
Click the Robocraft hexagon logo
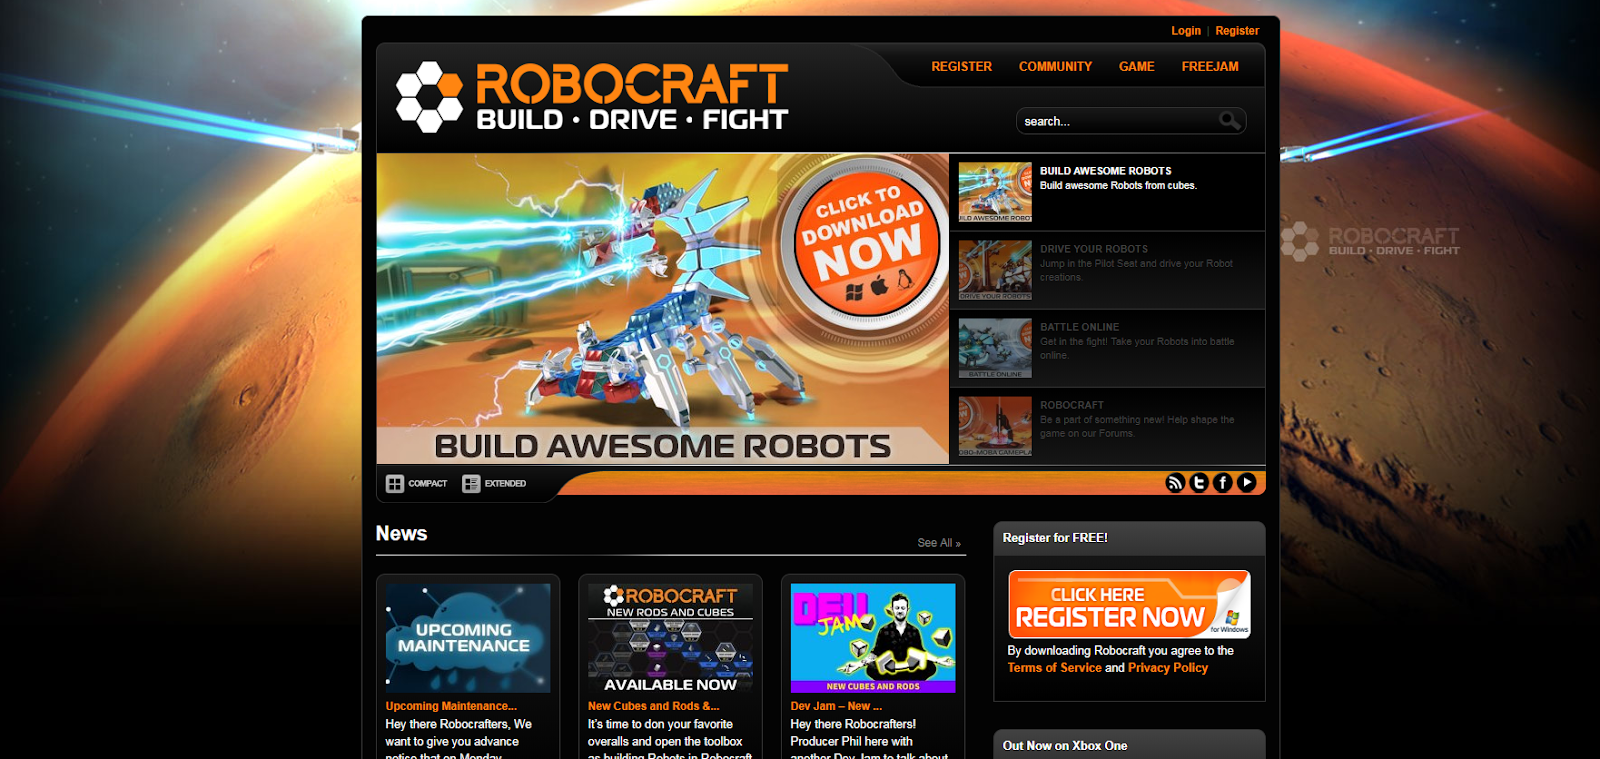point(430,97)
